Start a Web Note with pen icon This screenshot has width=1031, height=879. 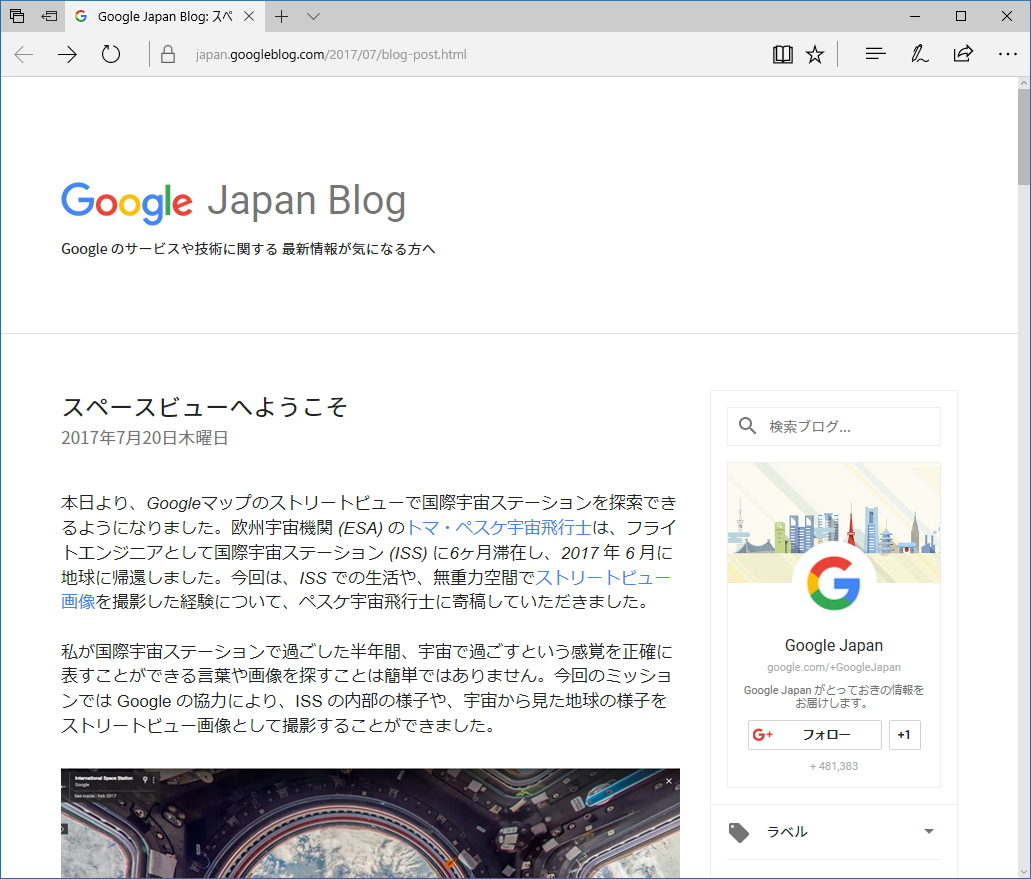[x=919, y=53]
